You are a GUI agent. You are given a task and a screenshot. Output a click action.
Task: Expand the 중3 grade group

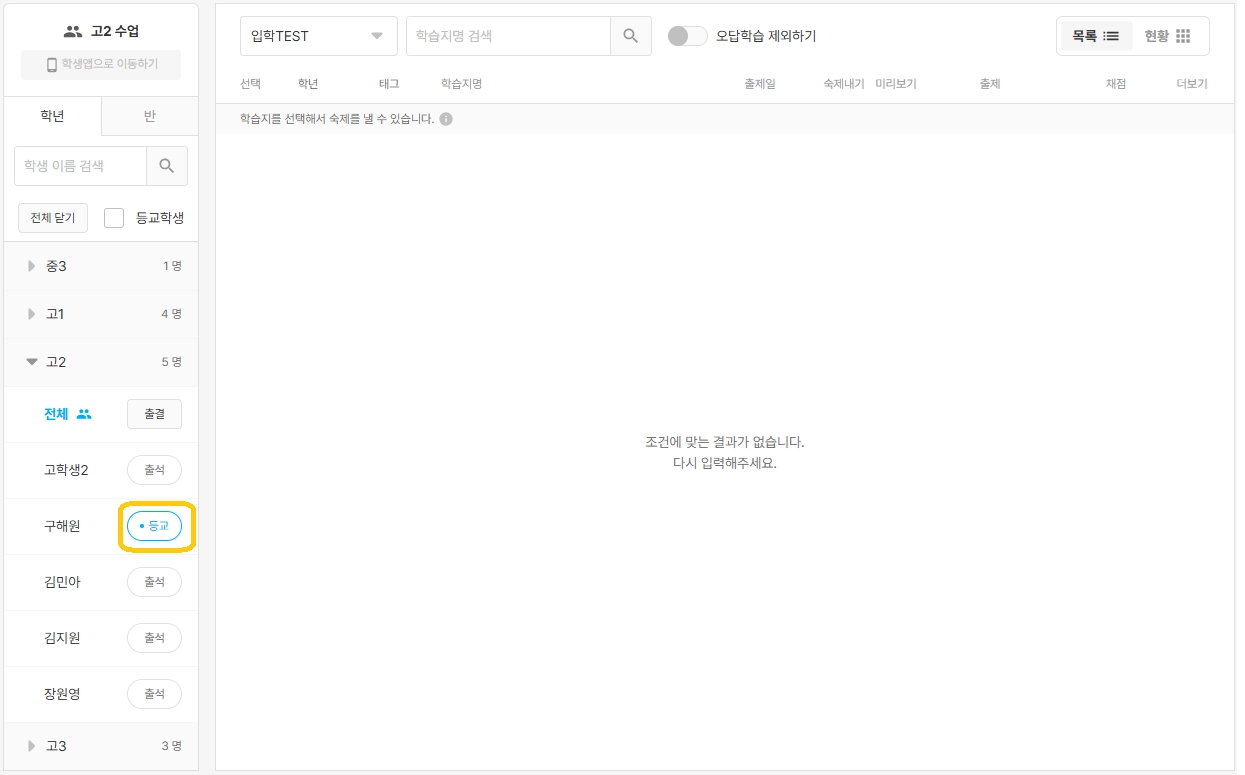101,266
